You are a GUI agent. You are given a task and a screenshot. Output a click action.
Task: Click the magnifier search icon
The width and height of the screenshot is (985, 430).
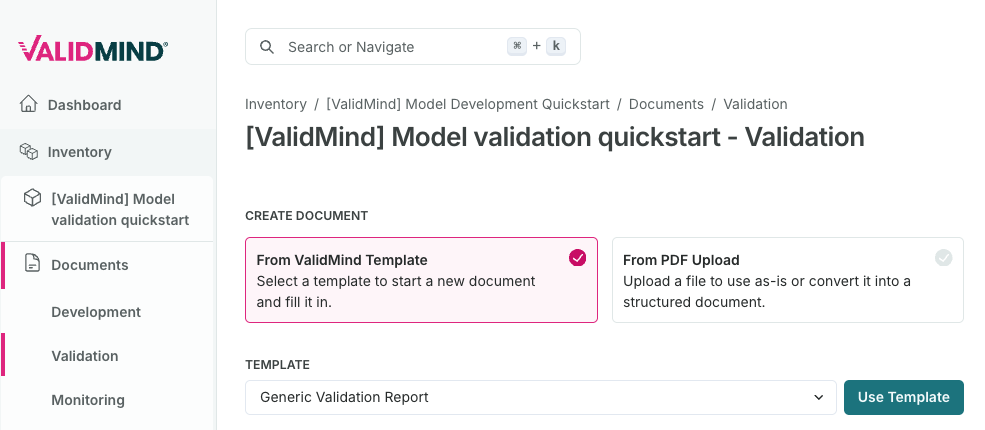267,47
